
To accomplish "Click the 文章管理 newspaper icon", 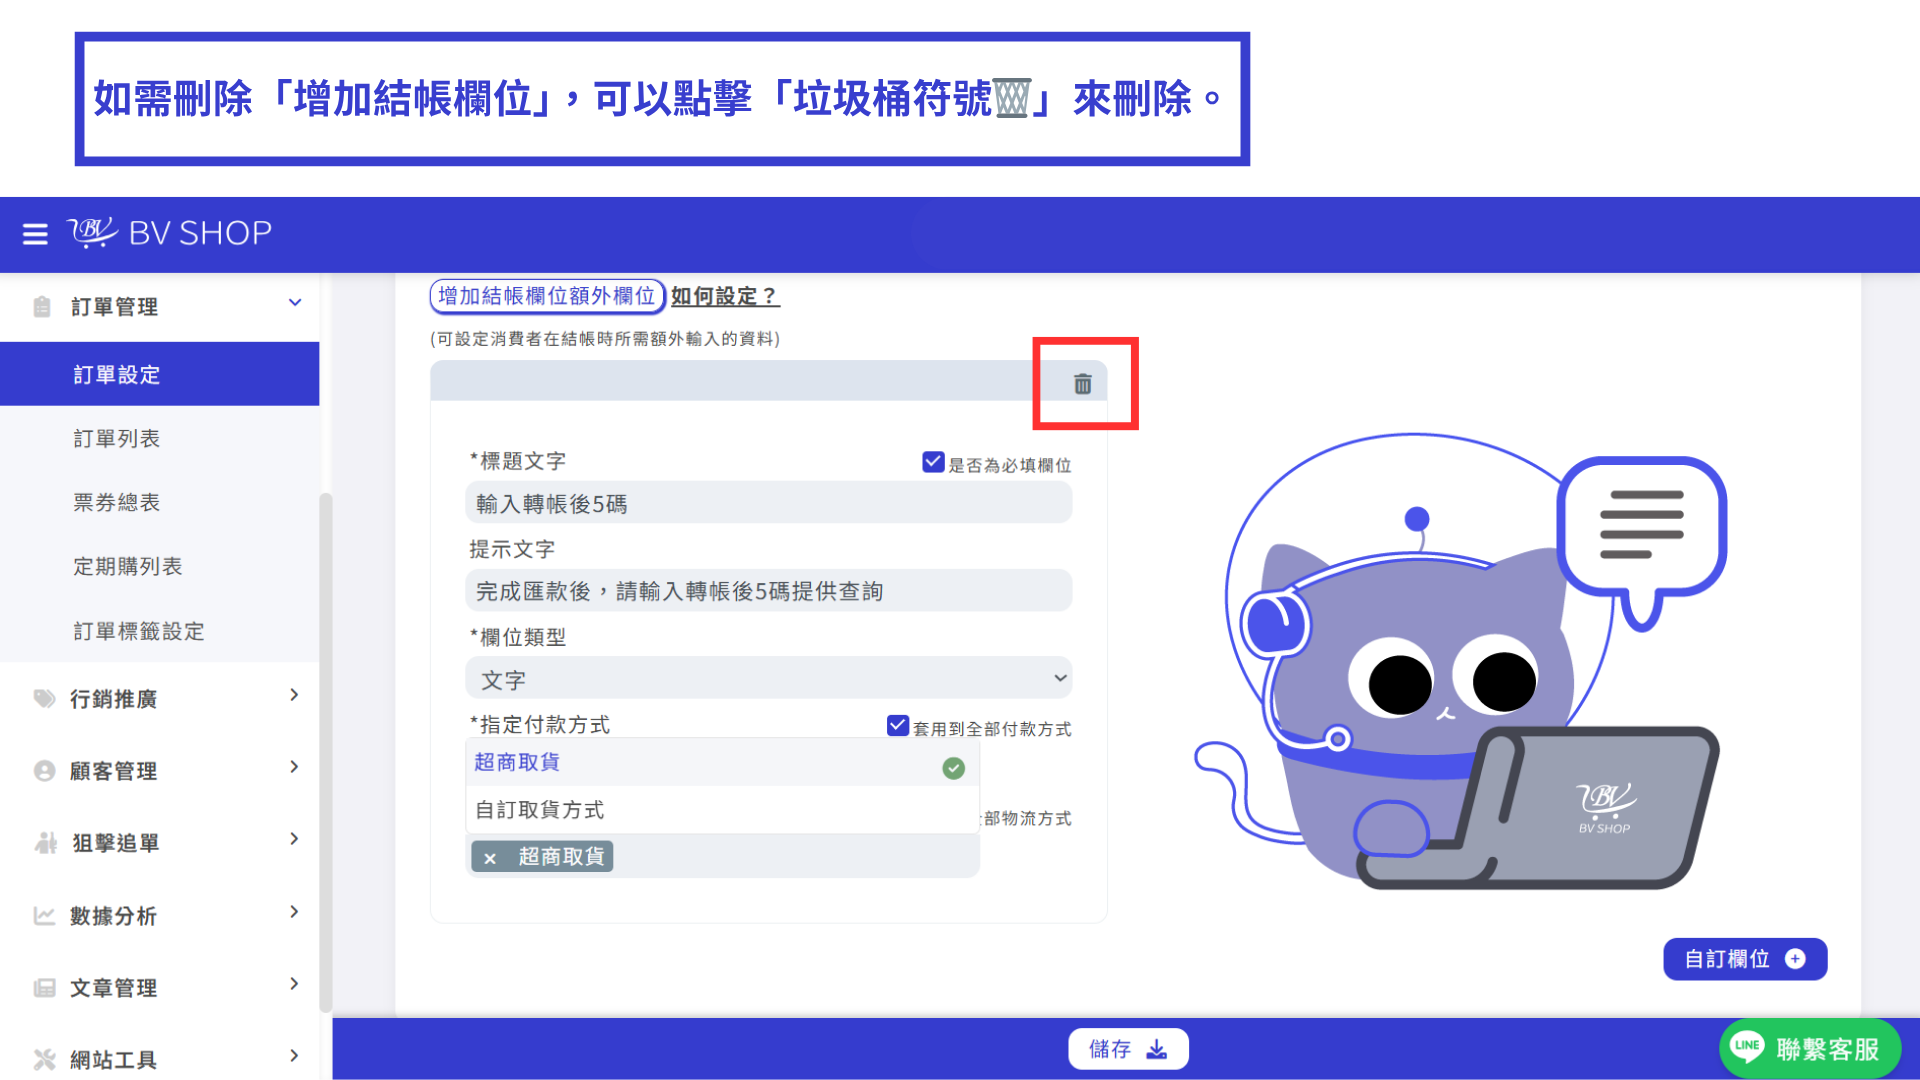I will pos(44,988).
